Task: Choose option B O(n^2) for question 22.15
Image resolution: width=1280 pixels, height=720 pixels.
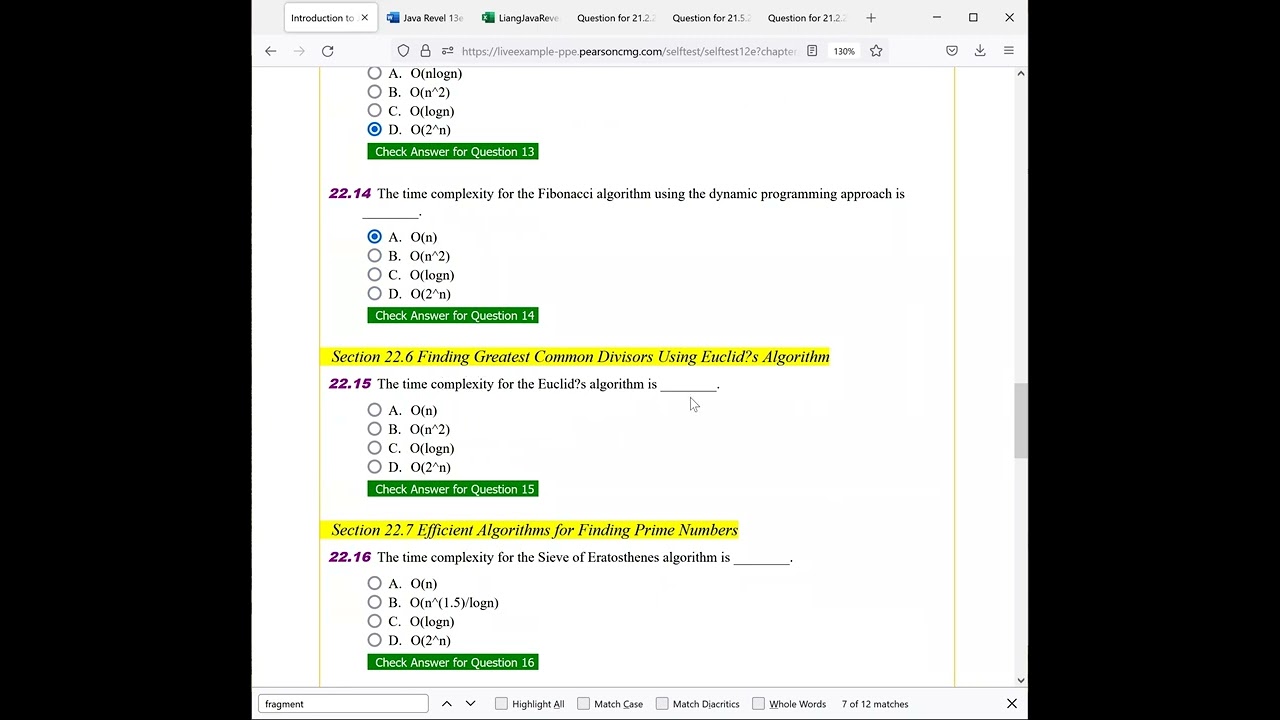Action: point(374,429)
